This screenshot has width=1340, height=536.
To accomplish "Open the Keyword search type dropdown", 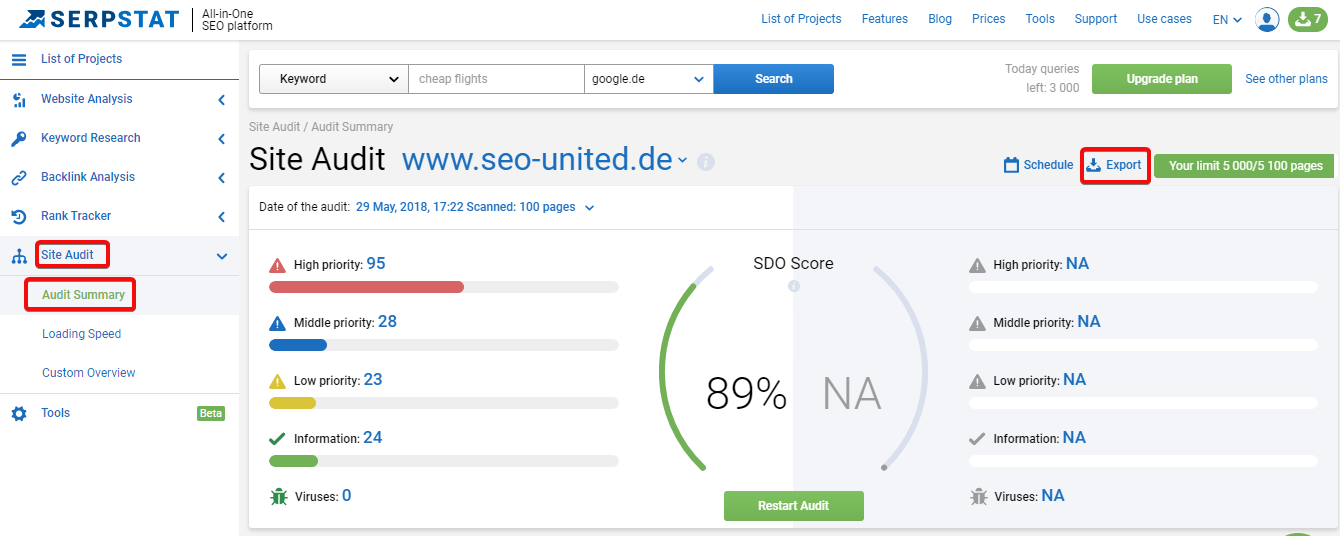I will [334, 79].
